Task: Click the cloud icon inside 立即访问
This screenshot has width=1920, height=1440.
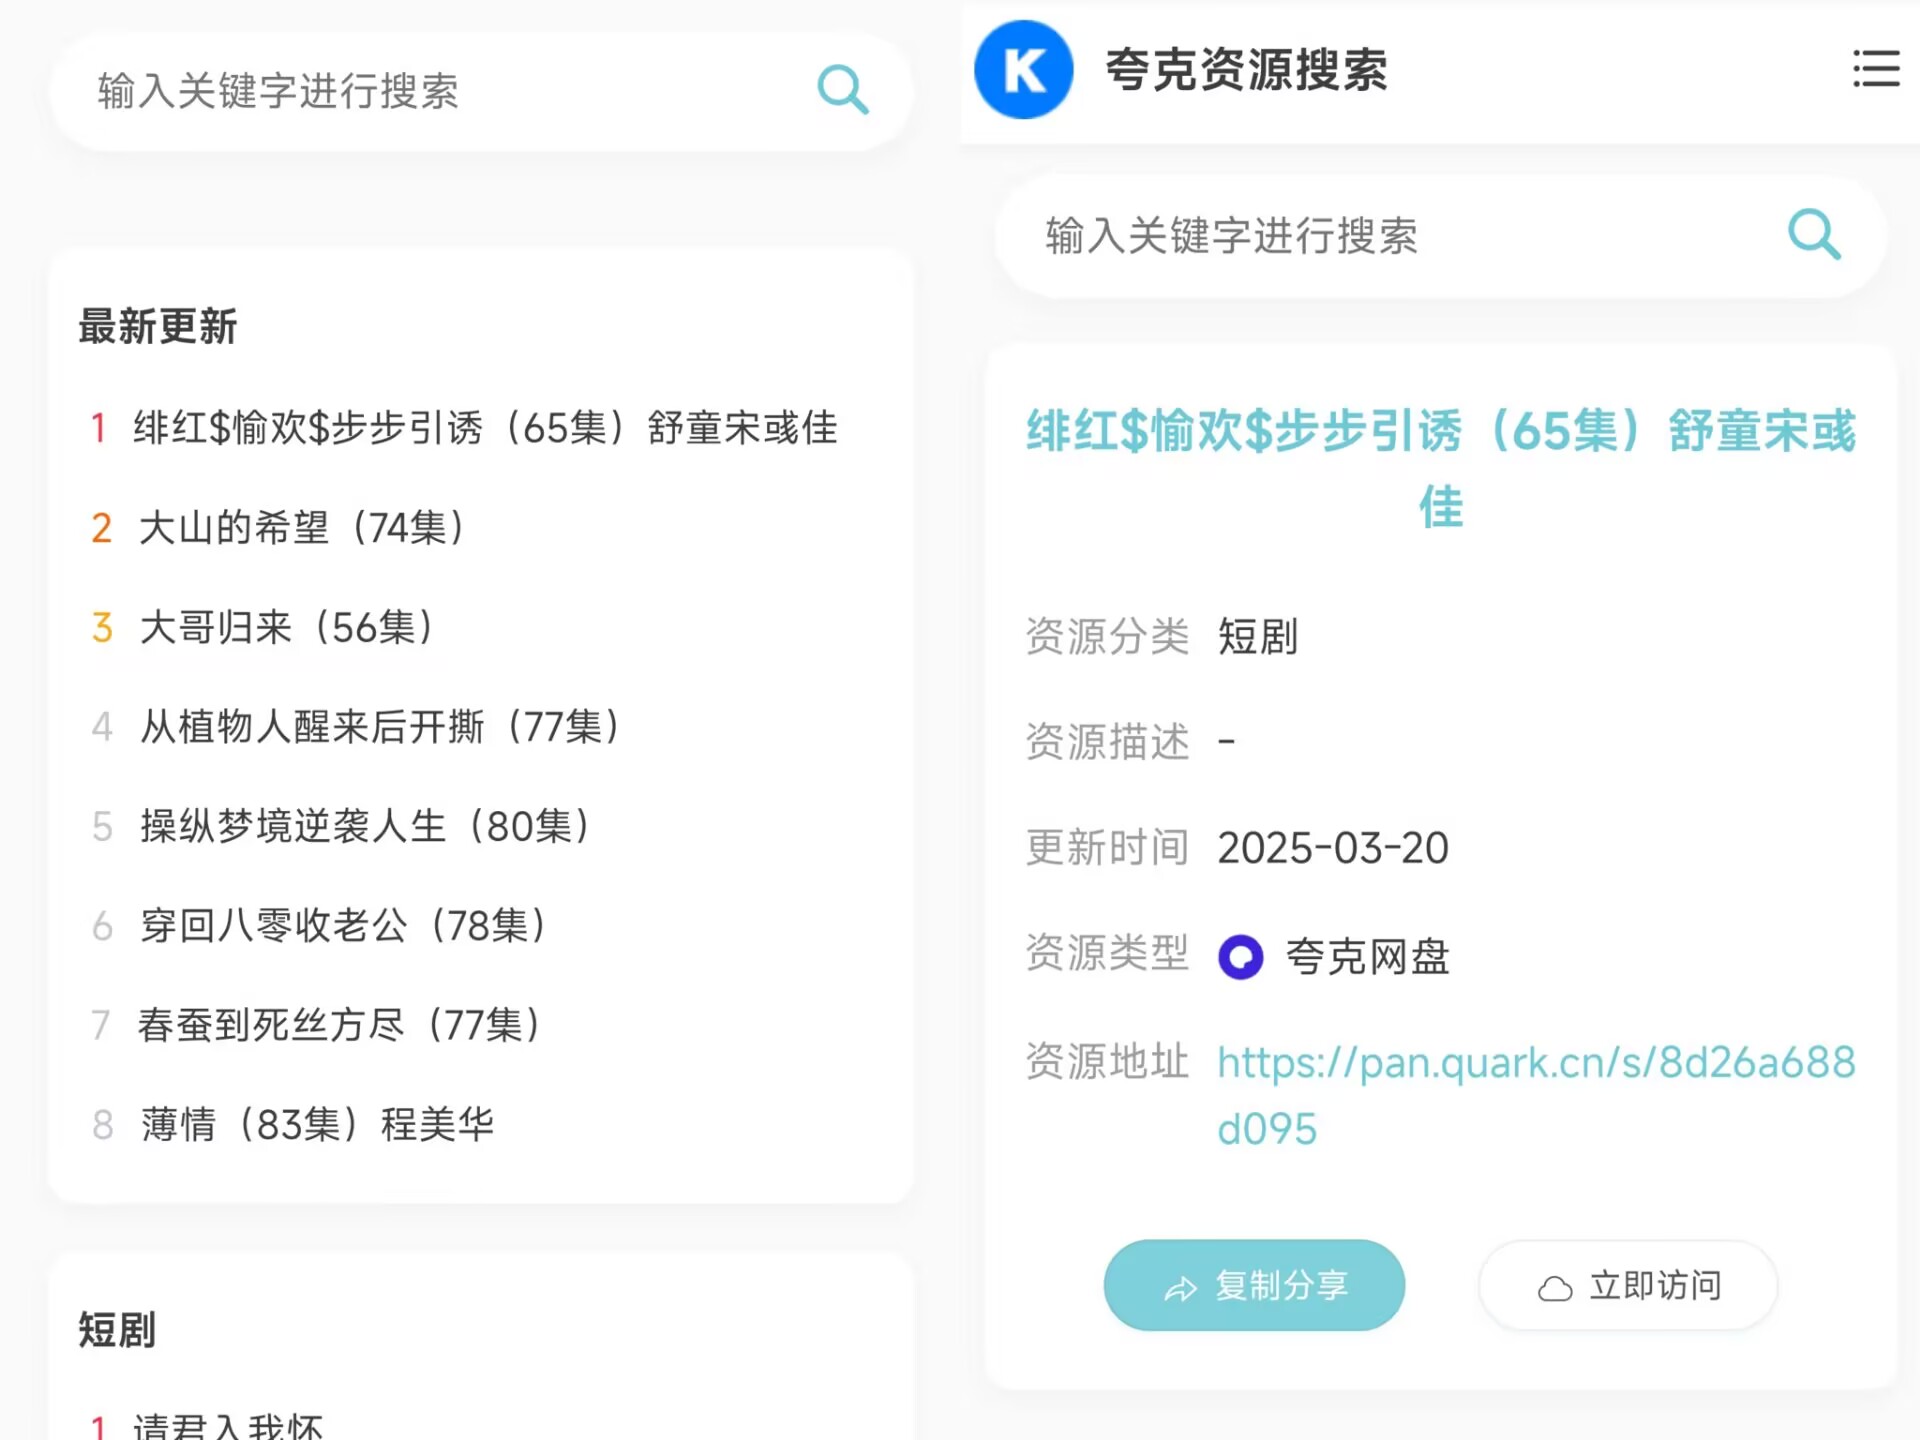Action: (1557, 1287)
